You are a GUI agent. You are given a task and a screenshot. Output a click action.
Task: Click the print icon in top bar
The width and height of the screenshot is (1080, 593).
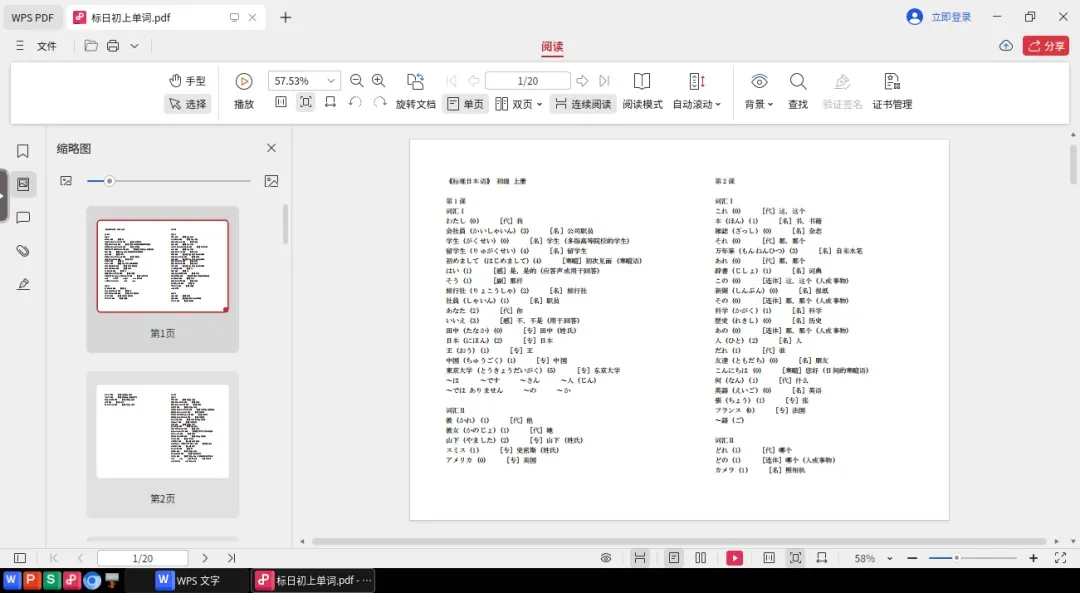click(x=113, y=46)
